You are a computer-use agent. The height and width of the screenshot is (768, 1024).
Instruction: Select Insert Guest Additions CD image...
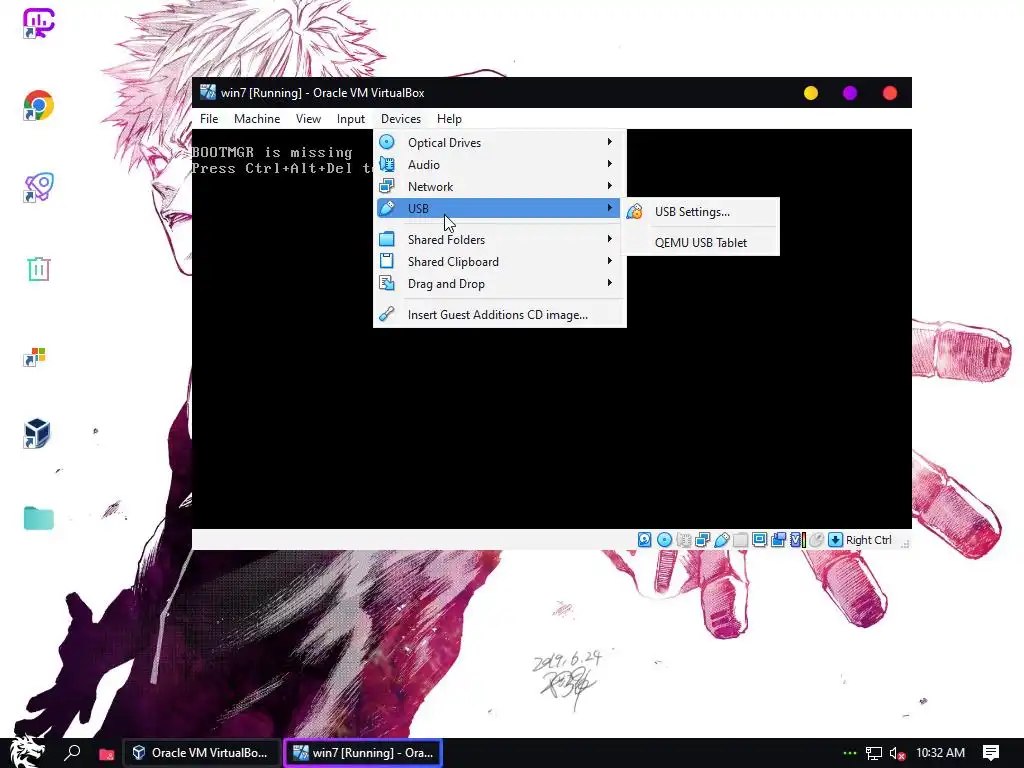pyautogui.click(x=500, y=315)
